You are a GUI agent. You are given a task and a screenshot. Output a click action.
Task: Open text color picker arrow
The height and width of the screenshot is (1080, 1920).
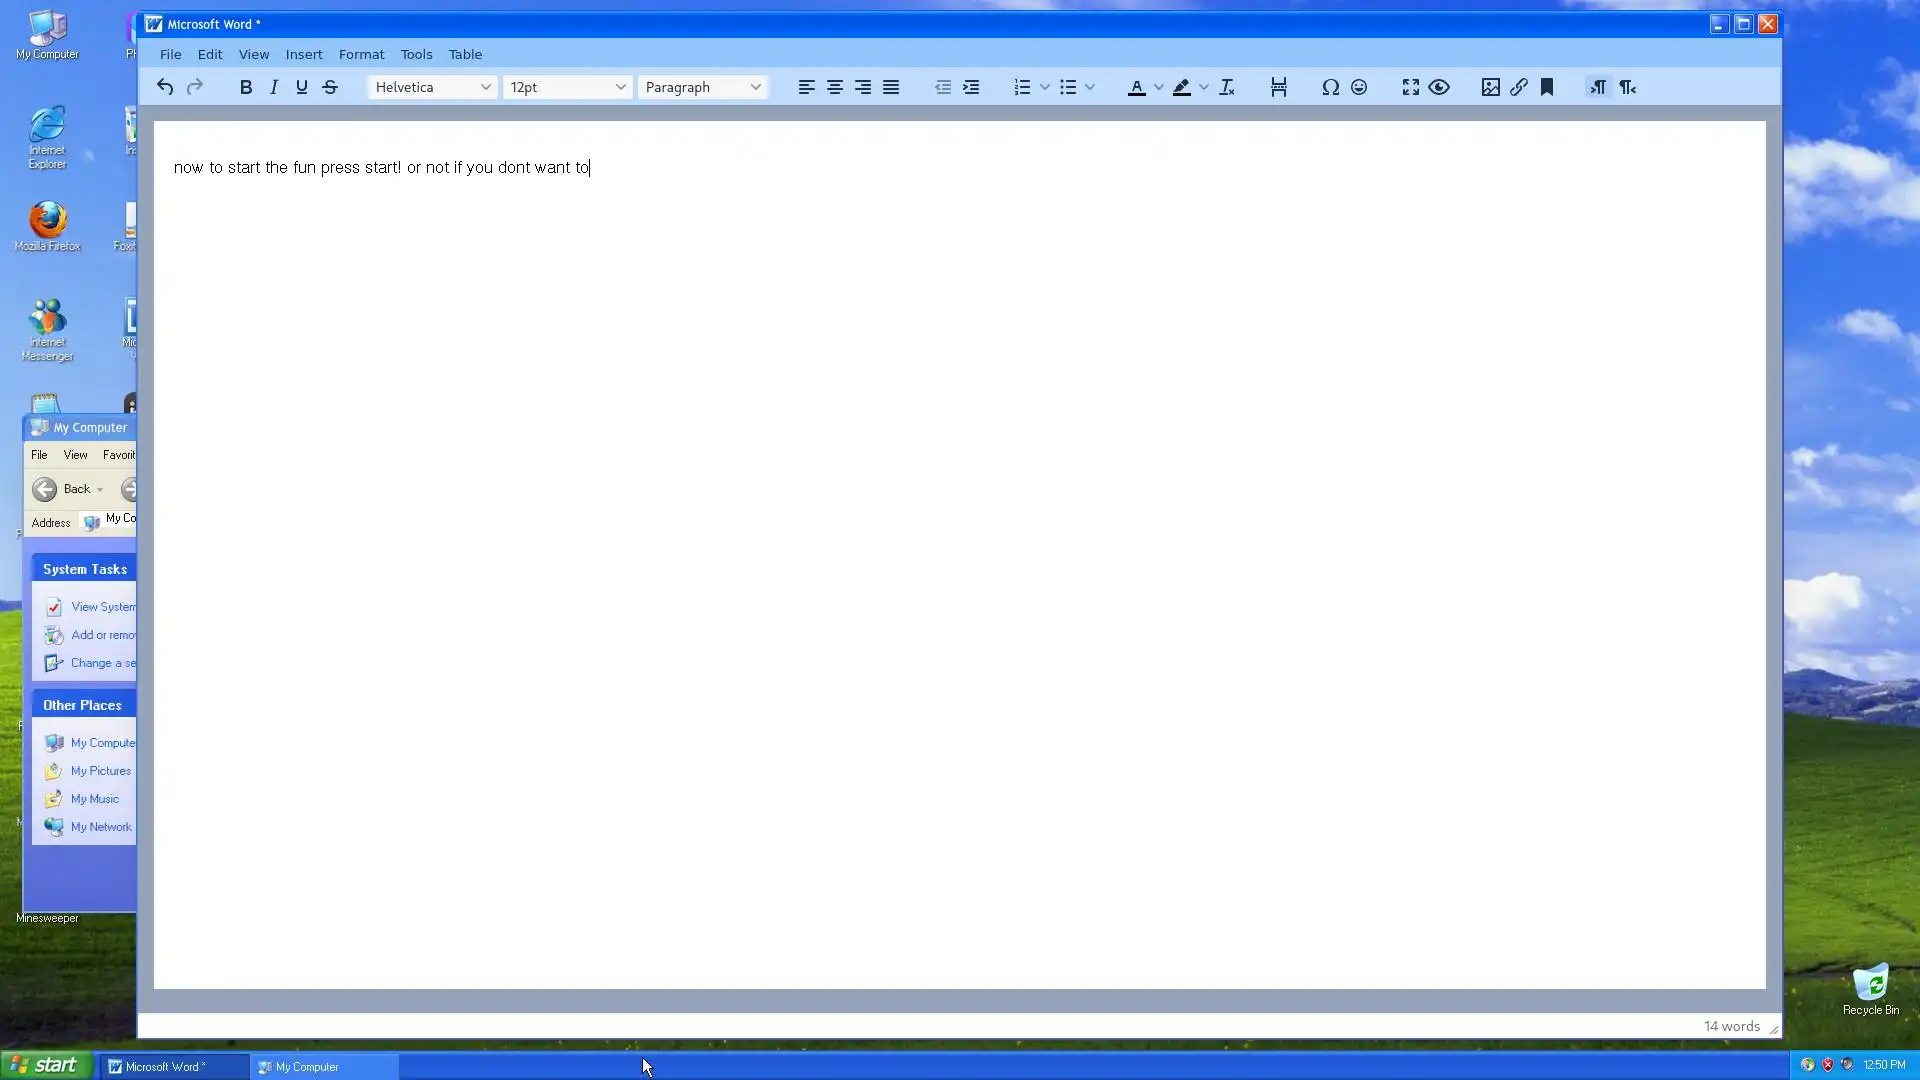pyautogui.click(x=1159, y=87)
